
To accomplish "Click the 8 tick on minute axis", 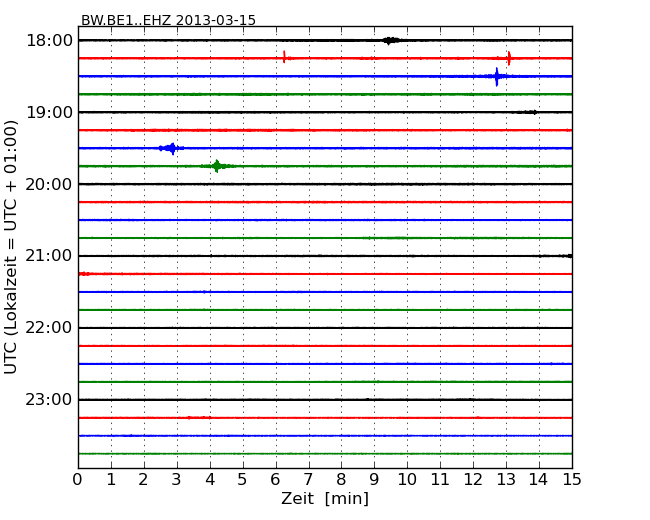I will pos(342,480).
